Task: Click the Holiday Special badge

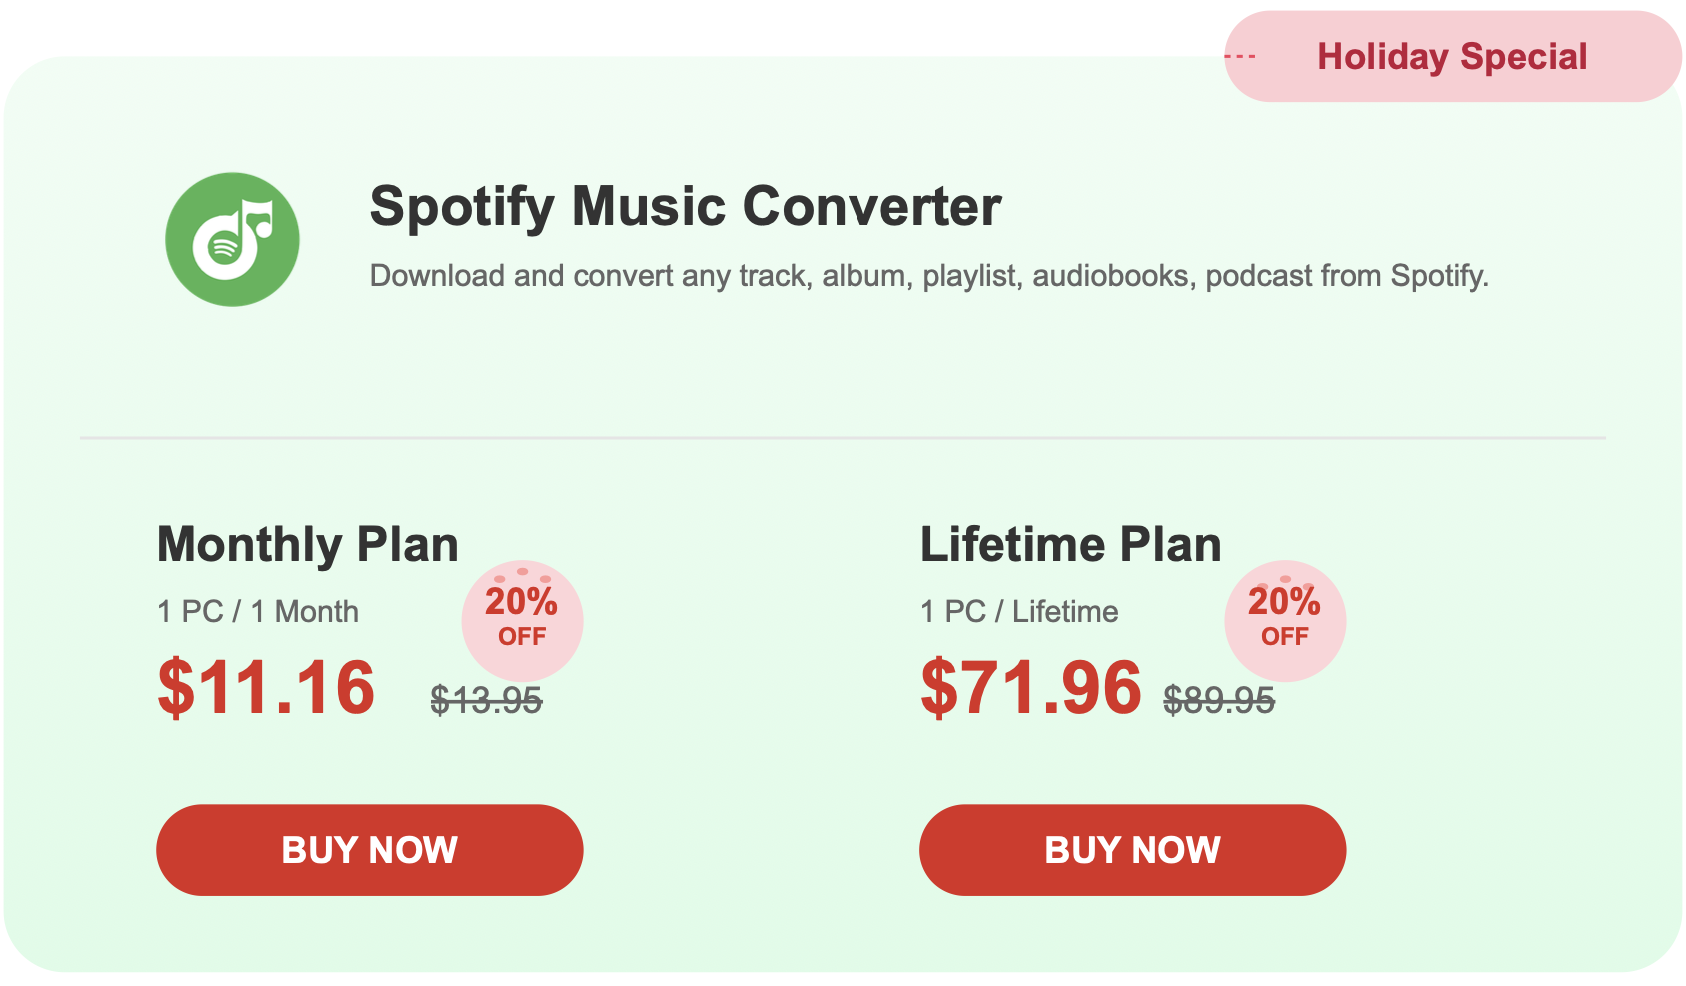Action: (x=1453, y=57)
